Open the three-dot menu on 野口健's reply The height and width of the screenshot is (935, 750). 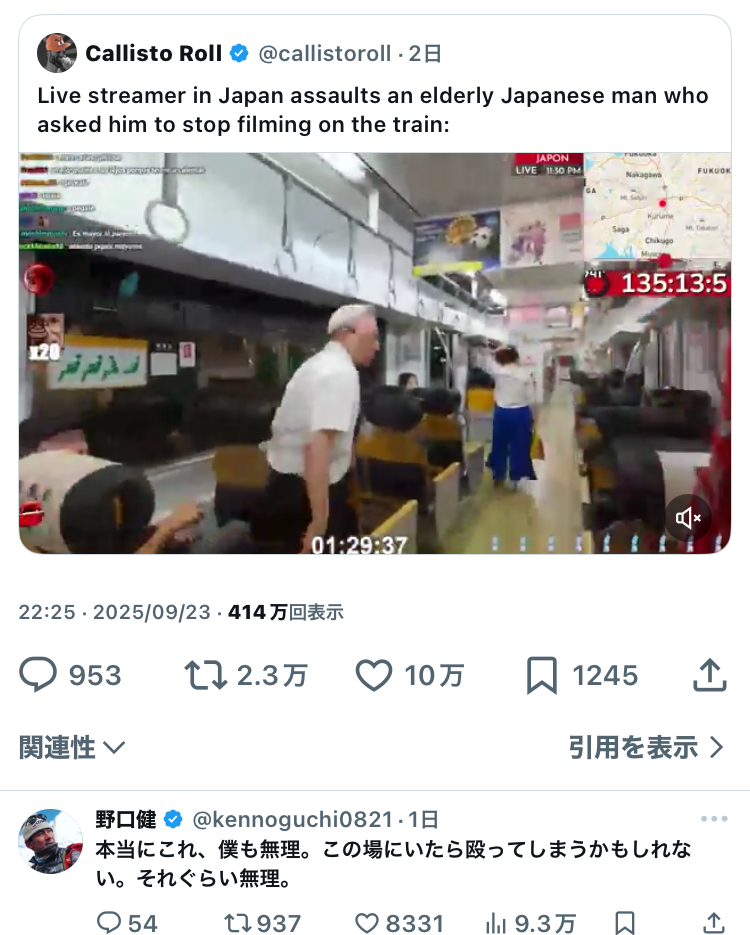click(x=714, y=819)
